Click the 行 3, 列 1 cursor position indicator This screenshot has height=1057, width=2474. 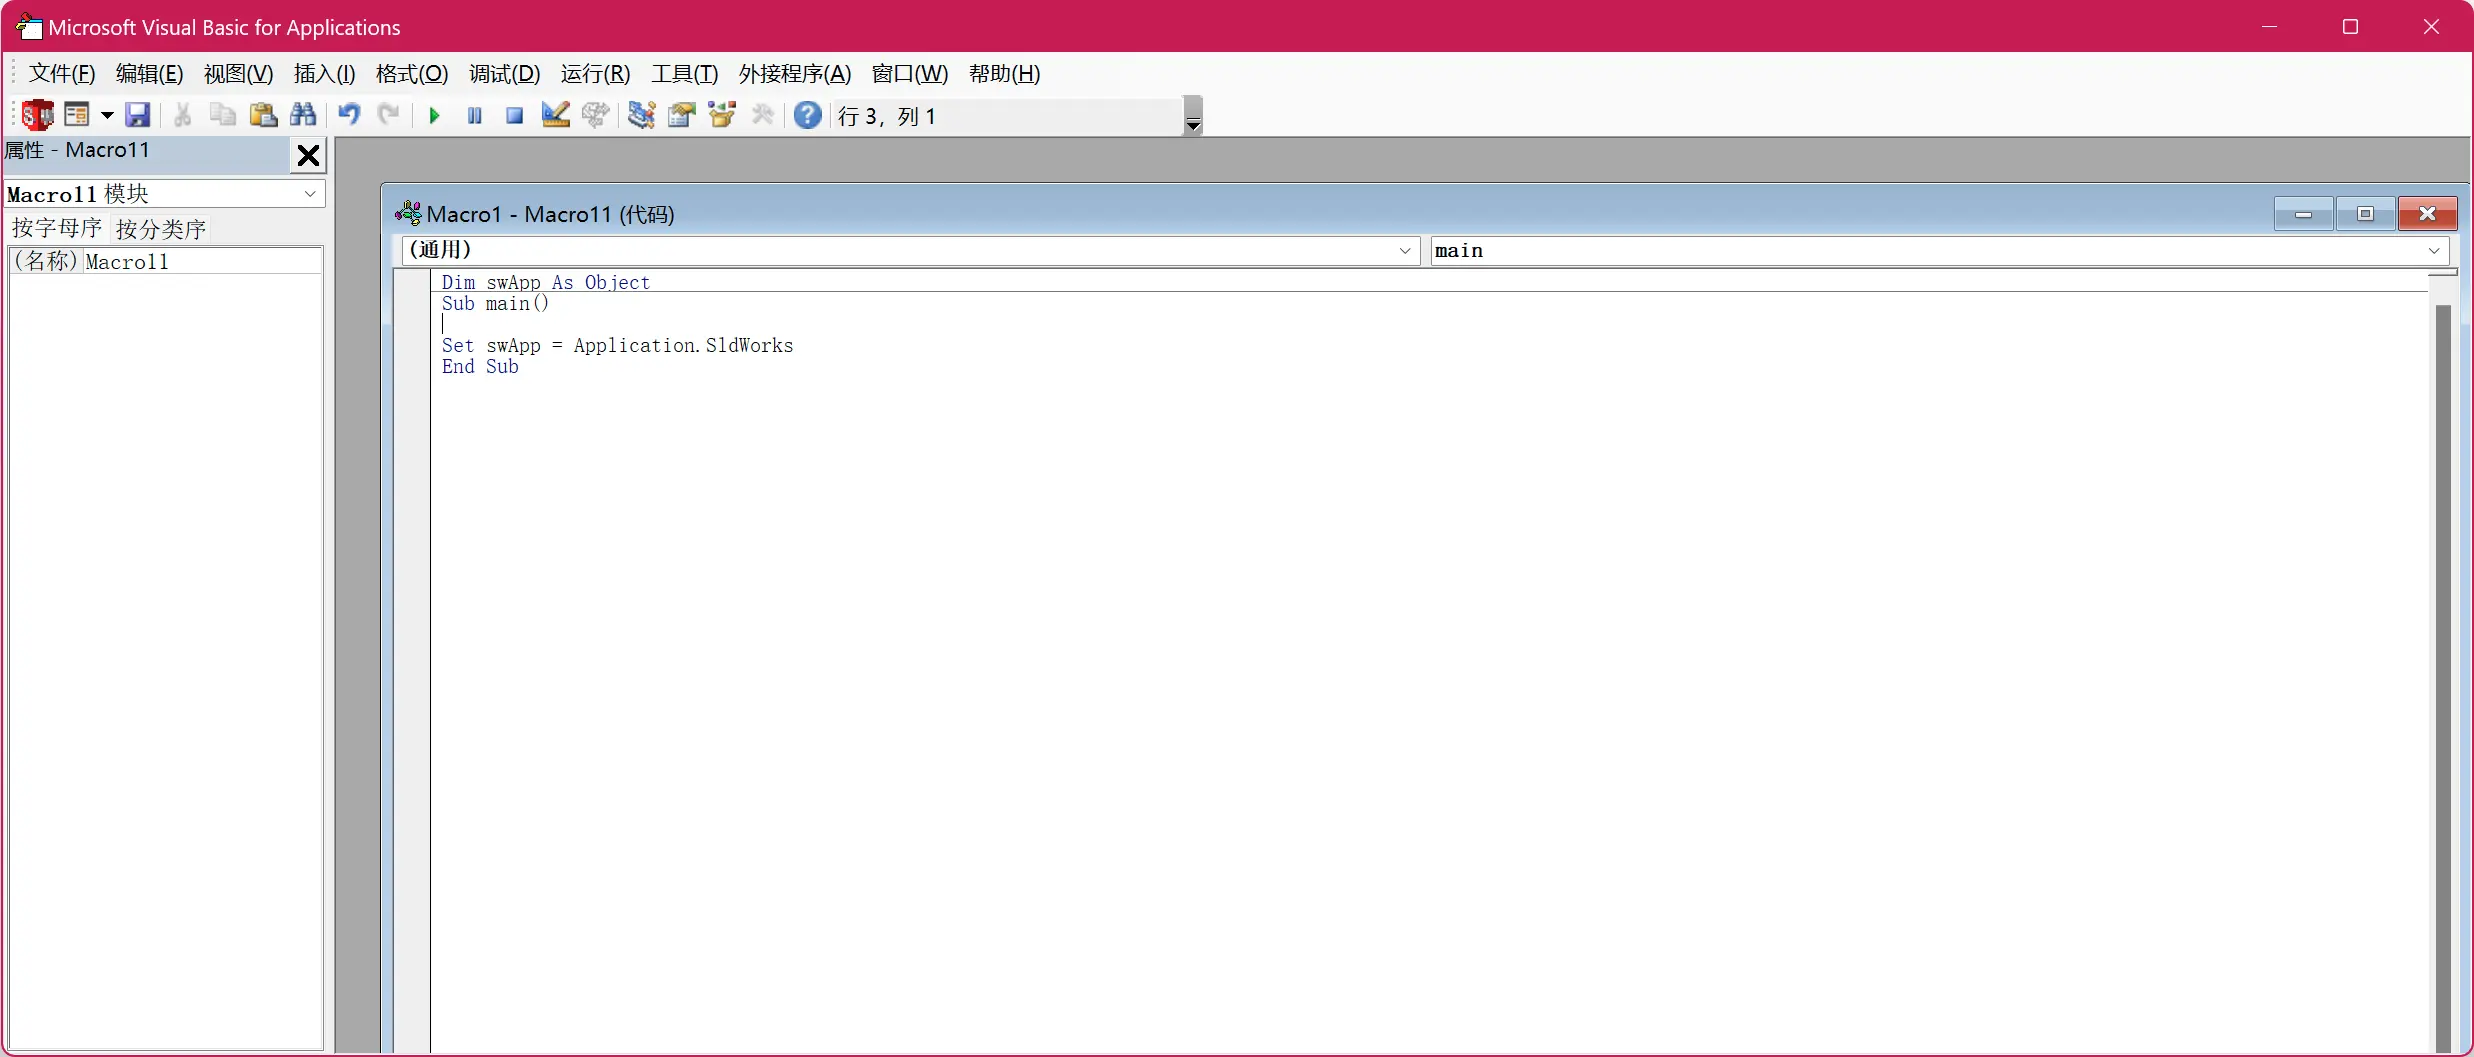[888, 117]
